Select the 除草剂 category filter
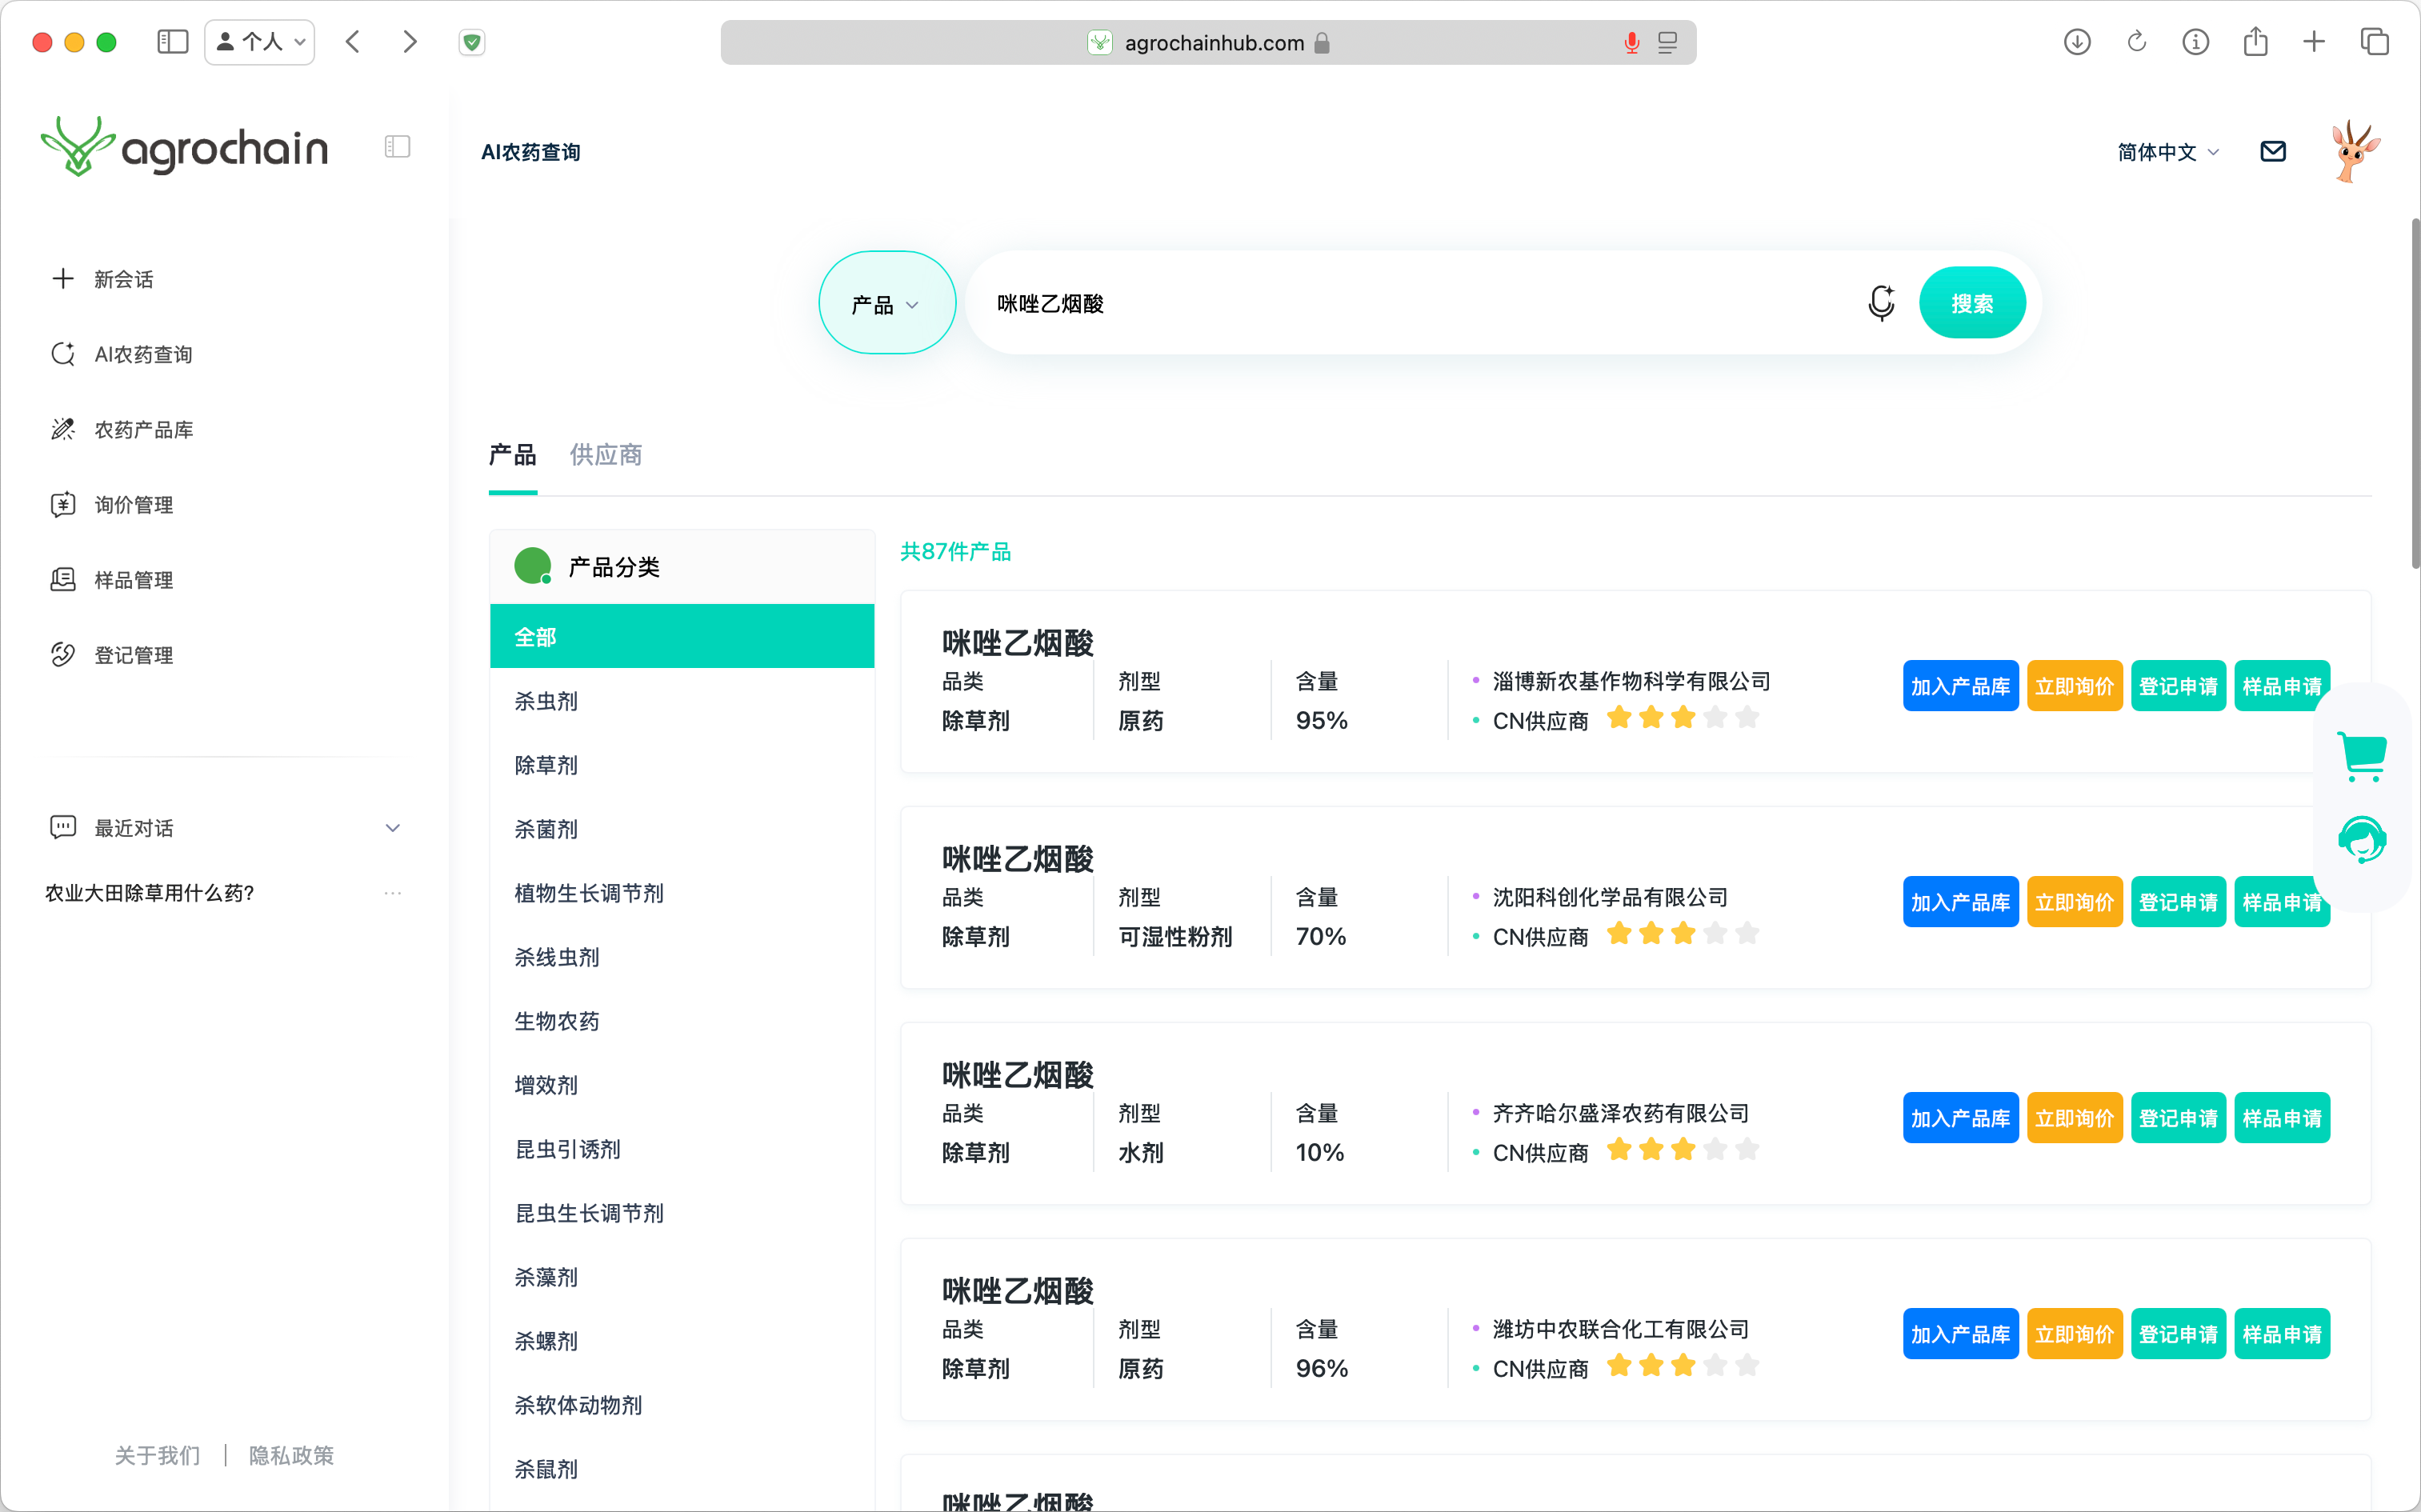Image resolution: width=2421 pixels, height=1512 pixels. [546, 765]
